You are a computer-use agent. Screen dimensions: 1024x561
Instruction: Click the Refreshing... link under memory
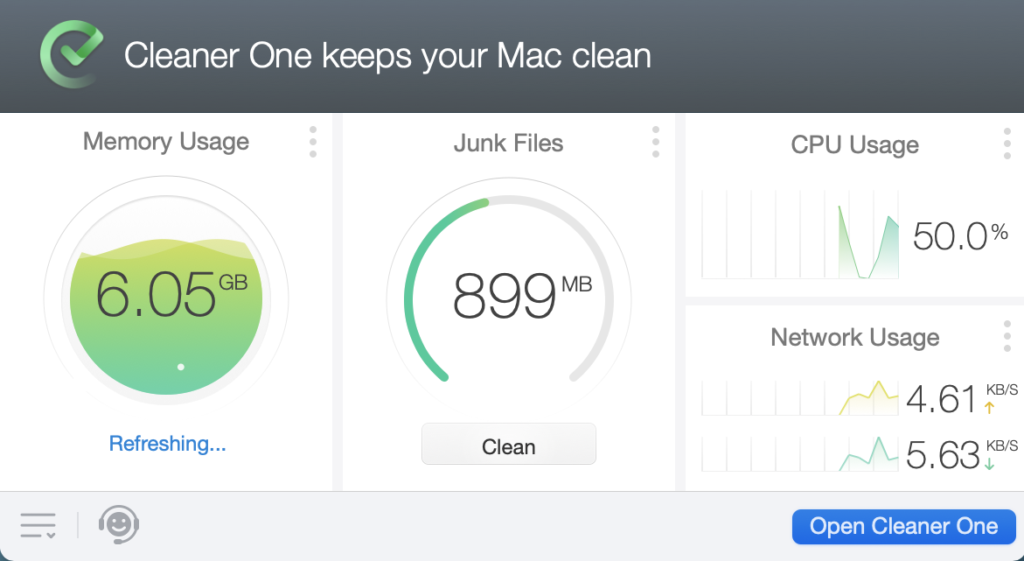click(167, 444)
